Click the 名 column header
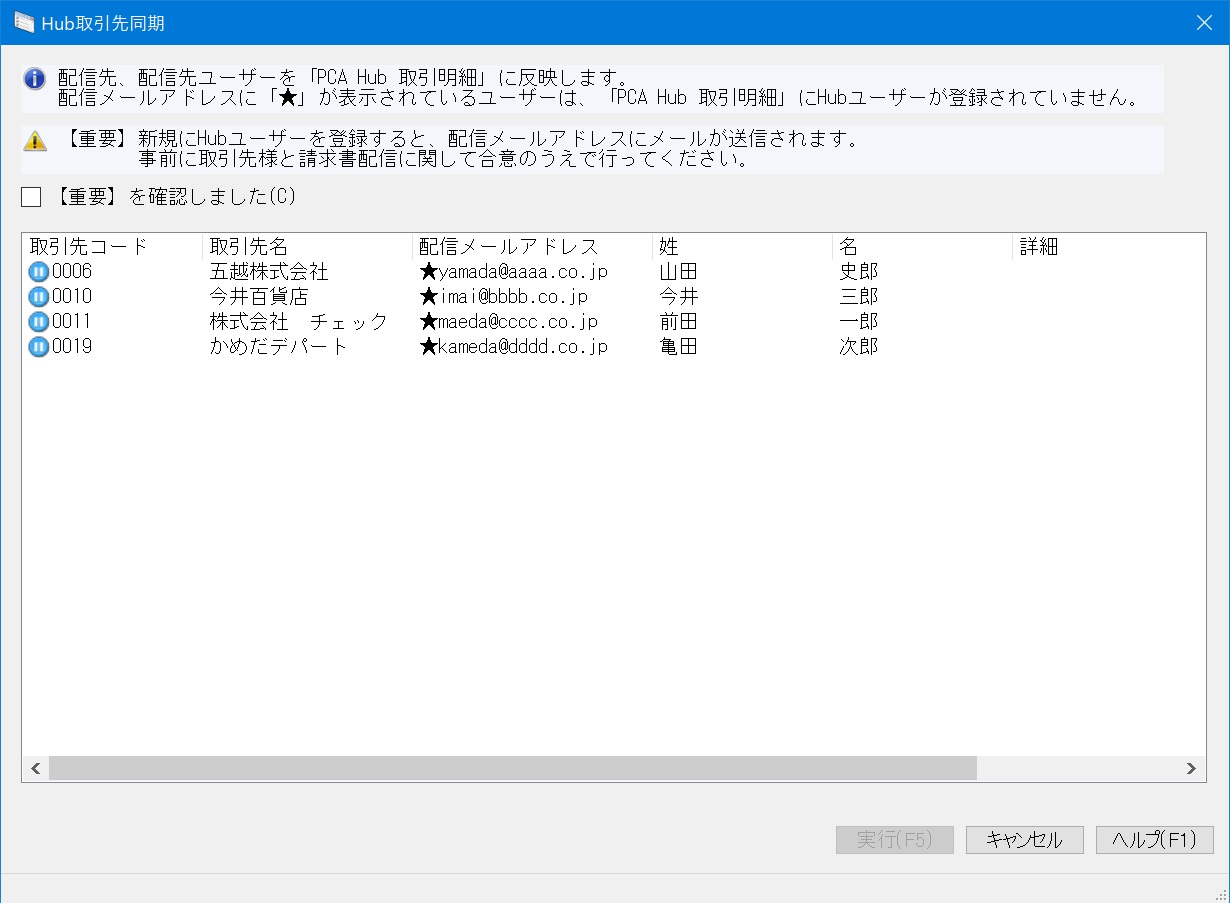 click(x=922, y=247)
